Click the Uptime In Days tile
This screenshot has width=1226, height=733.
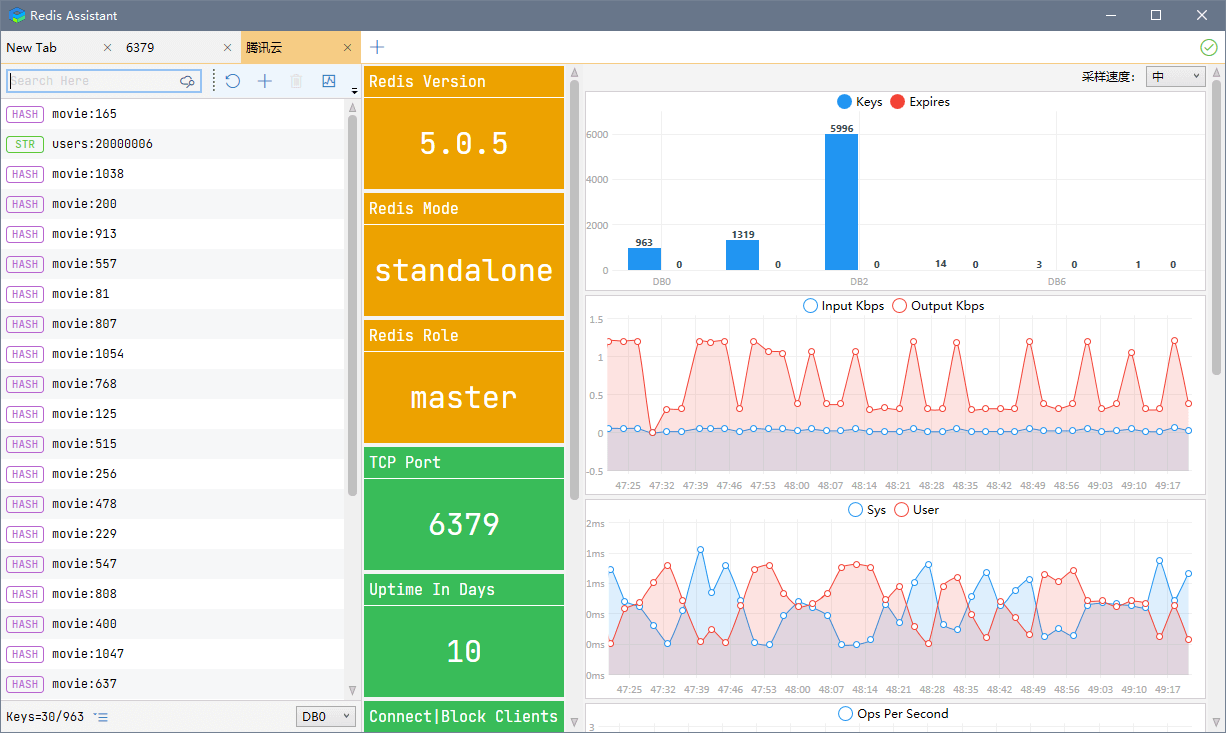[x=464, y=636]
